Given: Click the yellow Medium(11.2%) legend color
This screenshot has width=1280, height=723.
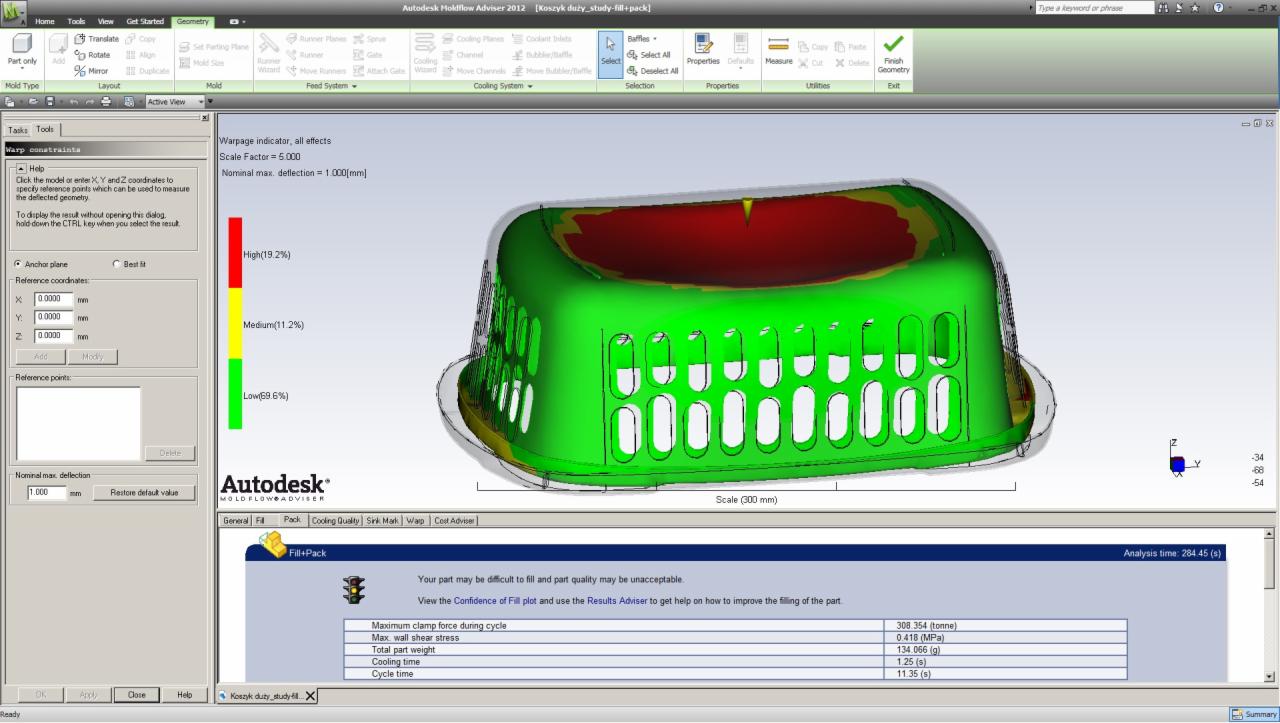Looking at the screenshot, I should (x=235, y=323).
